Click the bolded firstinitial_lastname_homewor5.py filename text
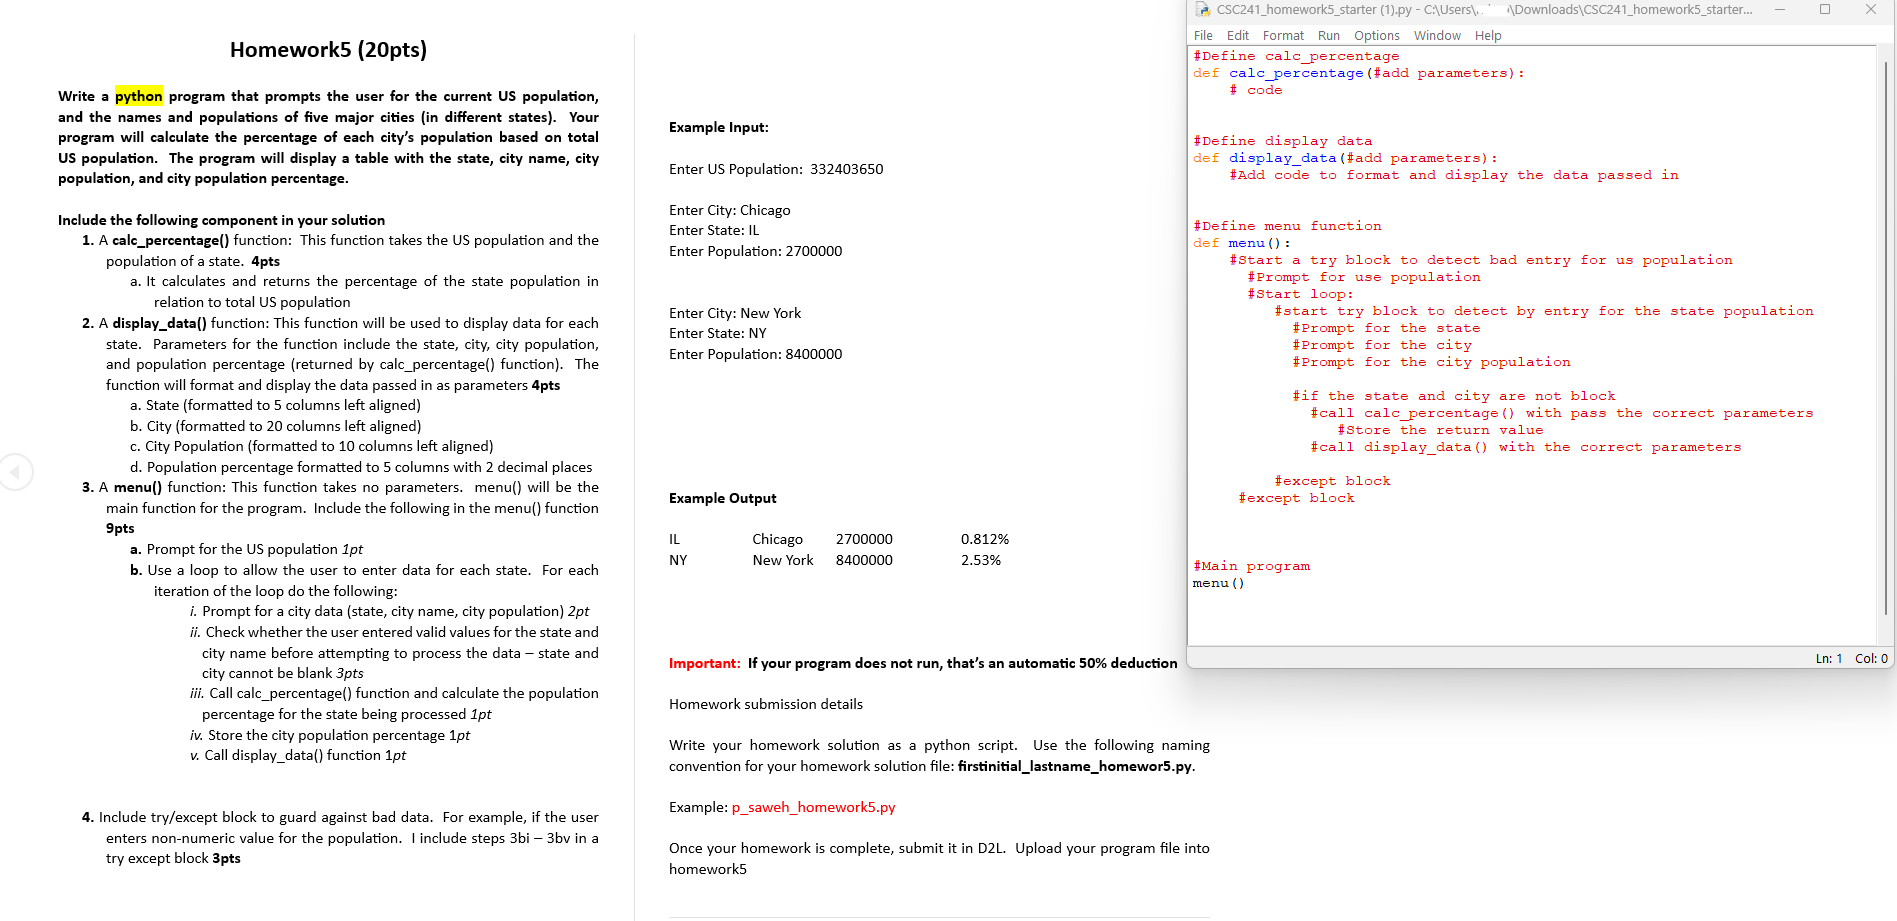The height and width of the screenshot is (921, 1897). click(1072, 766)
